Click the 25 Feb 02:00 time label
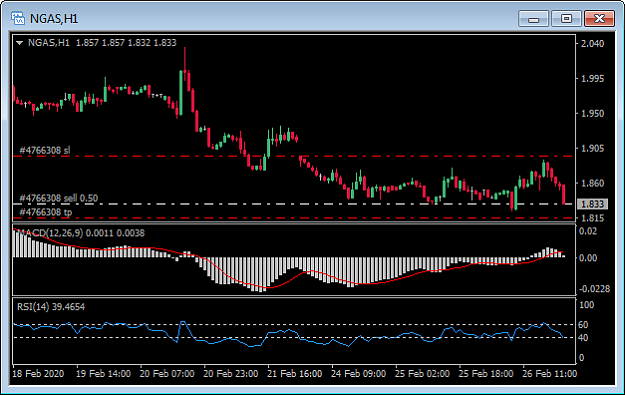This screenshot has height=395, width=625. [422, 374]
